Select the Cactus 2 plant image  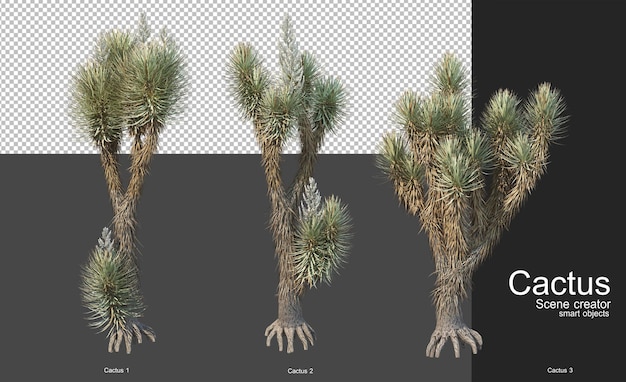coord(289,184)
